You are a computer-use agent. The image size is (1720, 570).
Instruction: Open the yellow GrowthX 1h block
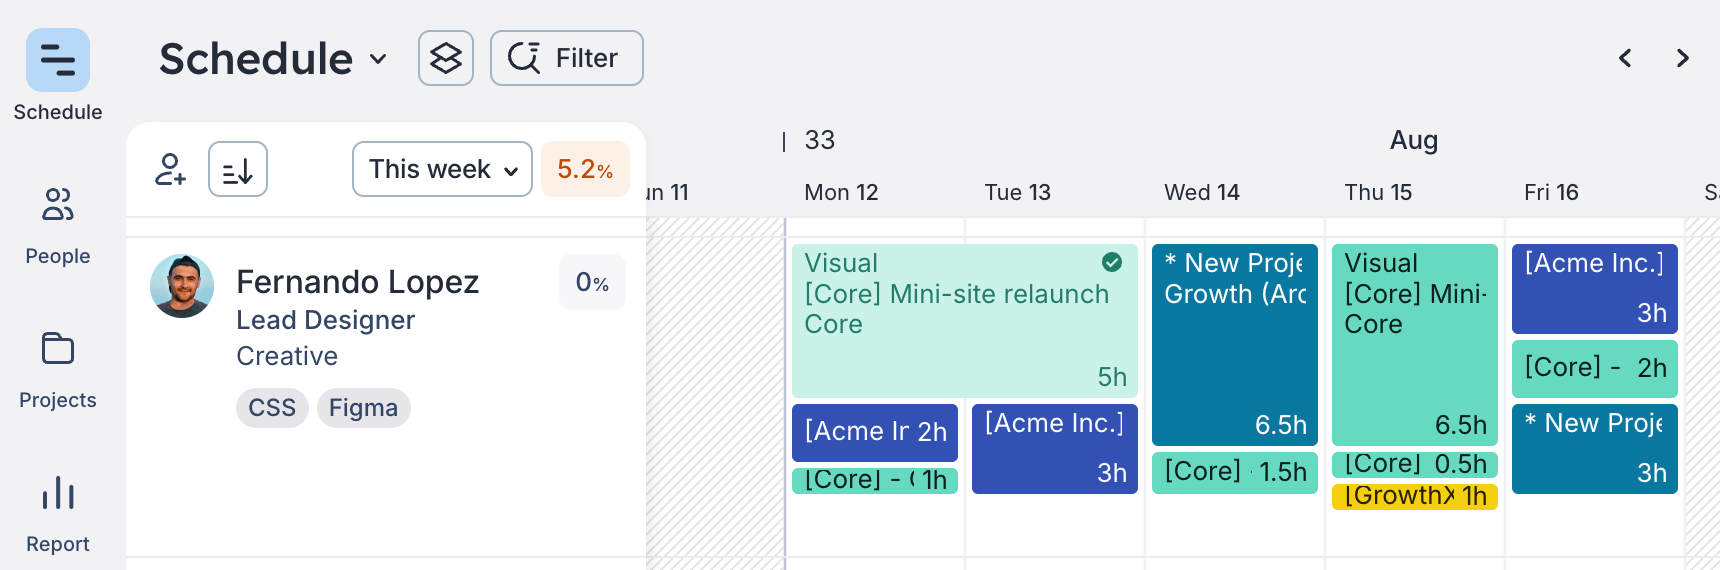[x=1414, y=496]
